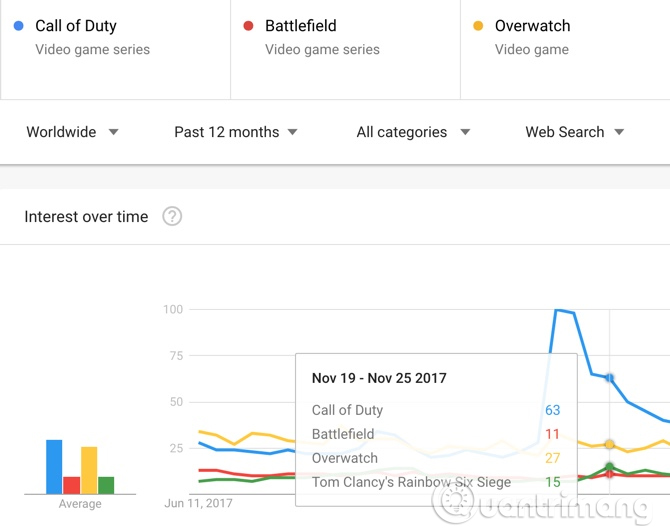Click the Interest over time heading
The image size is (670, 529).
[86, 217]
